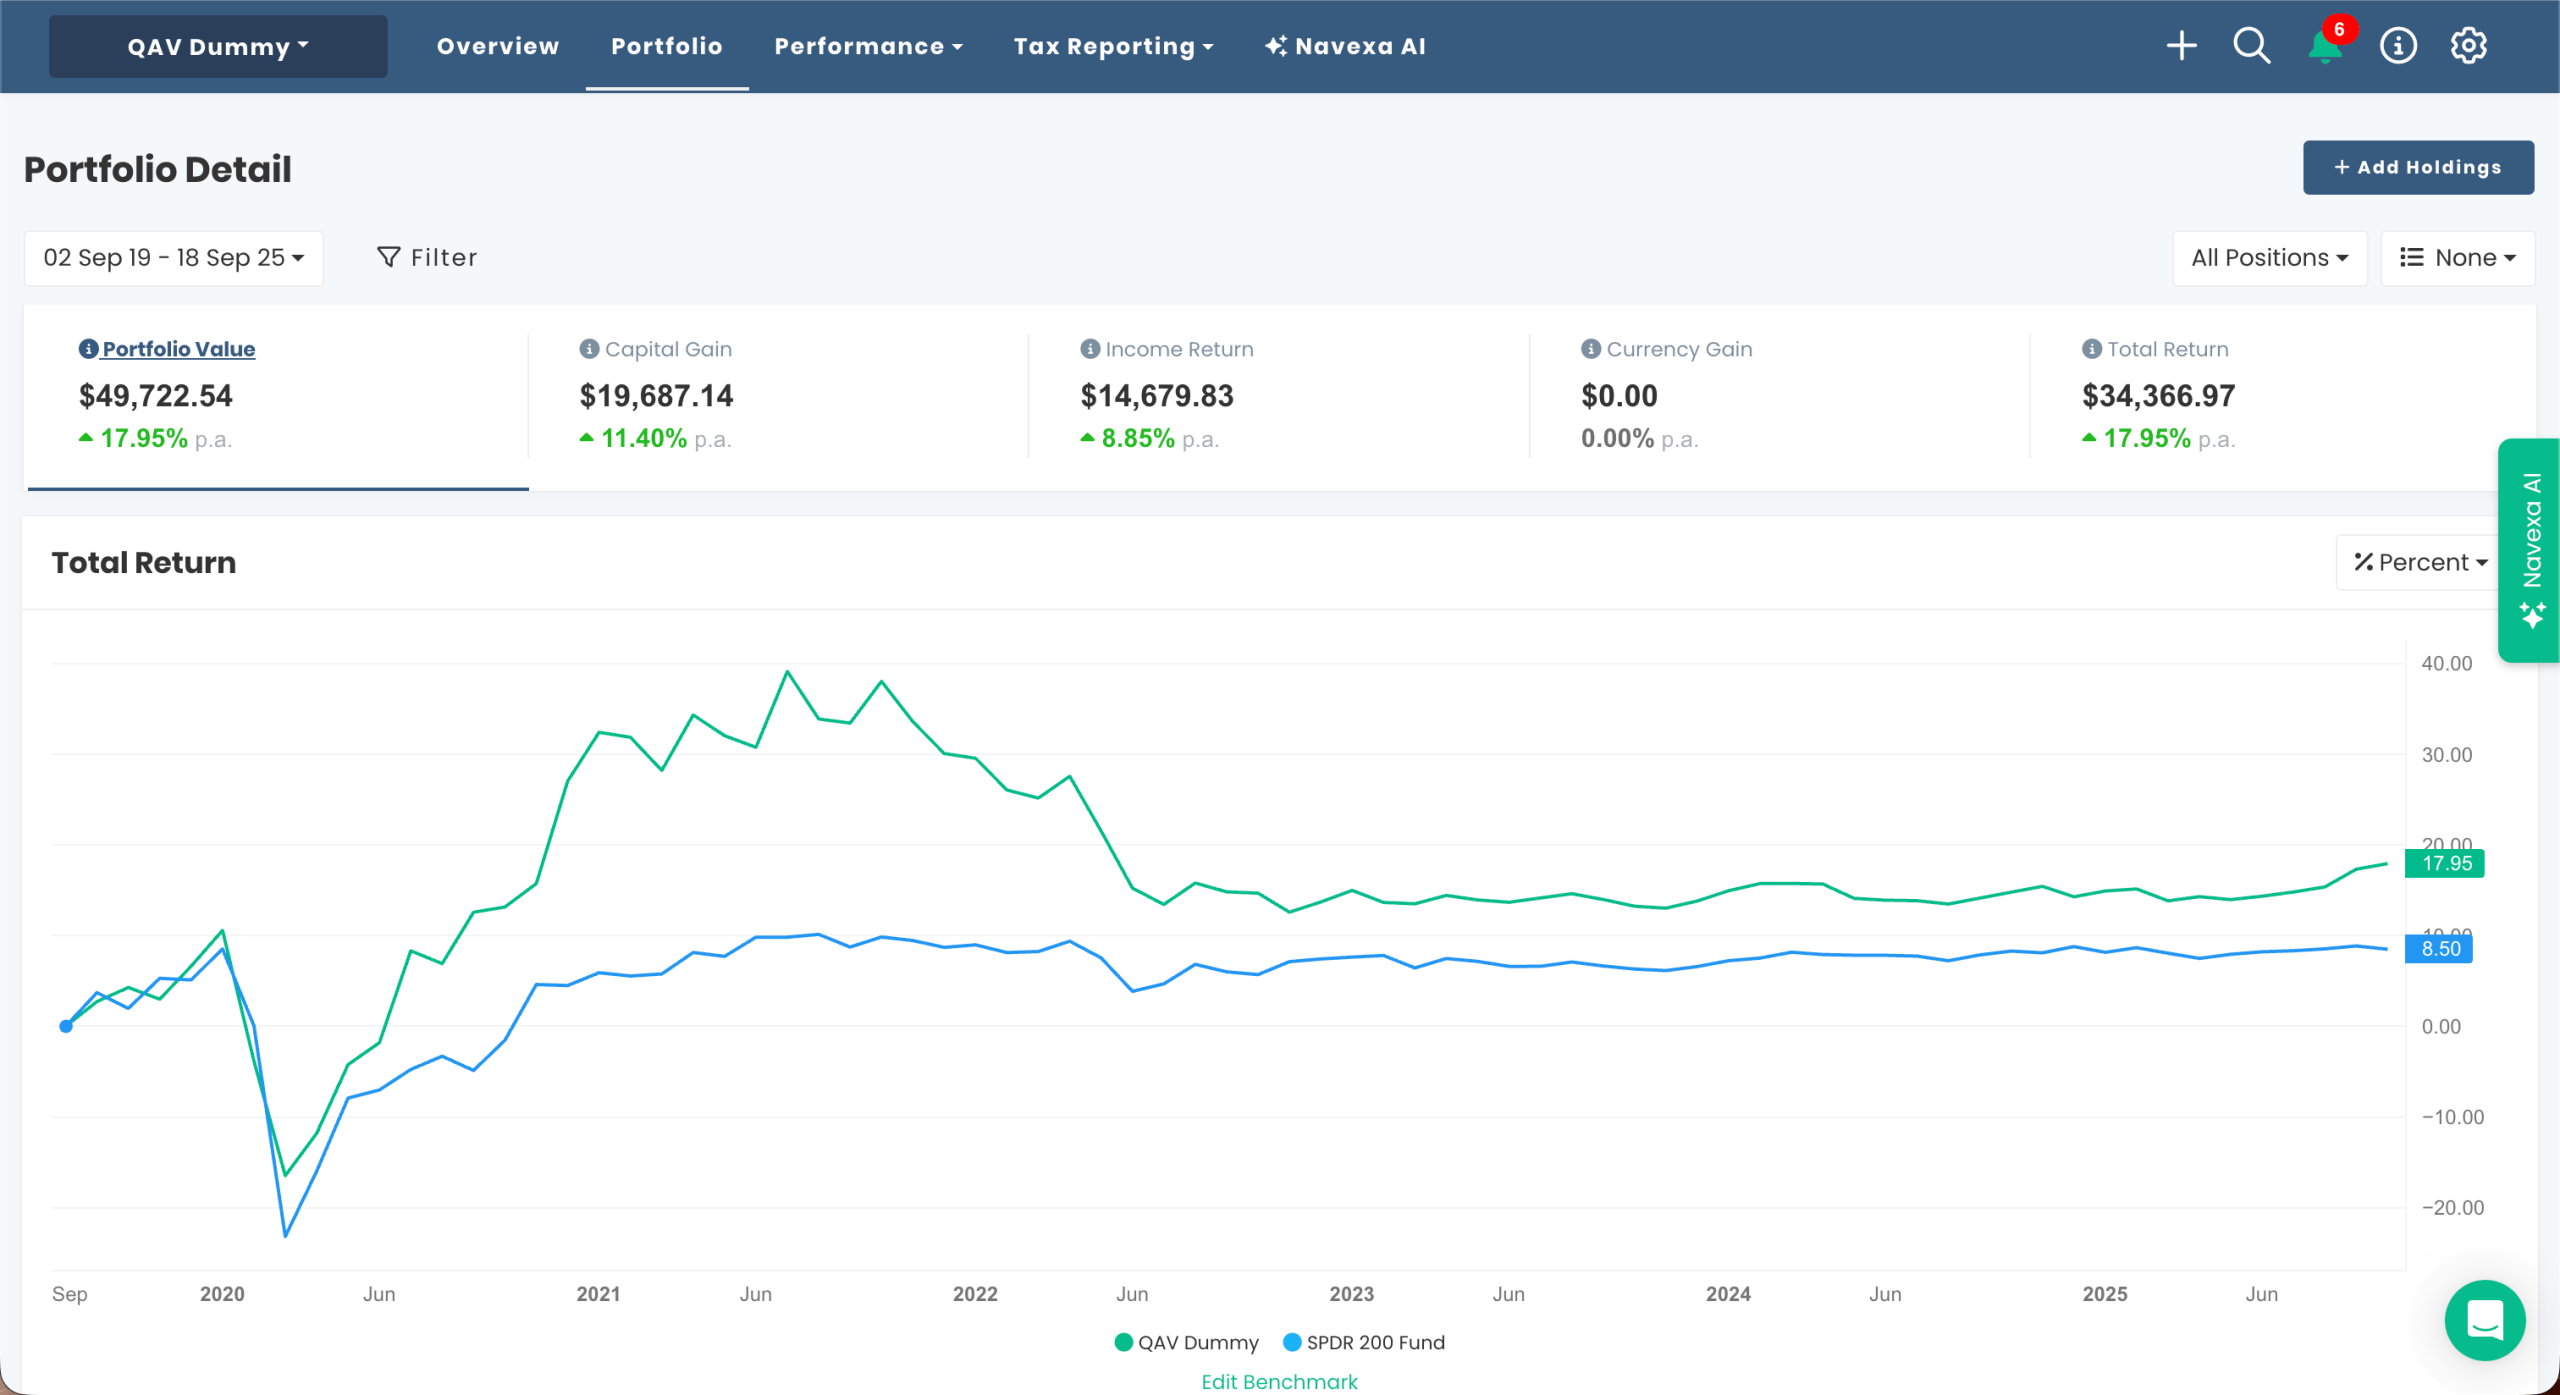Switch to the Overview tab
The image size is (2560, 1395).
497,46
